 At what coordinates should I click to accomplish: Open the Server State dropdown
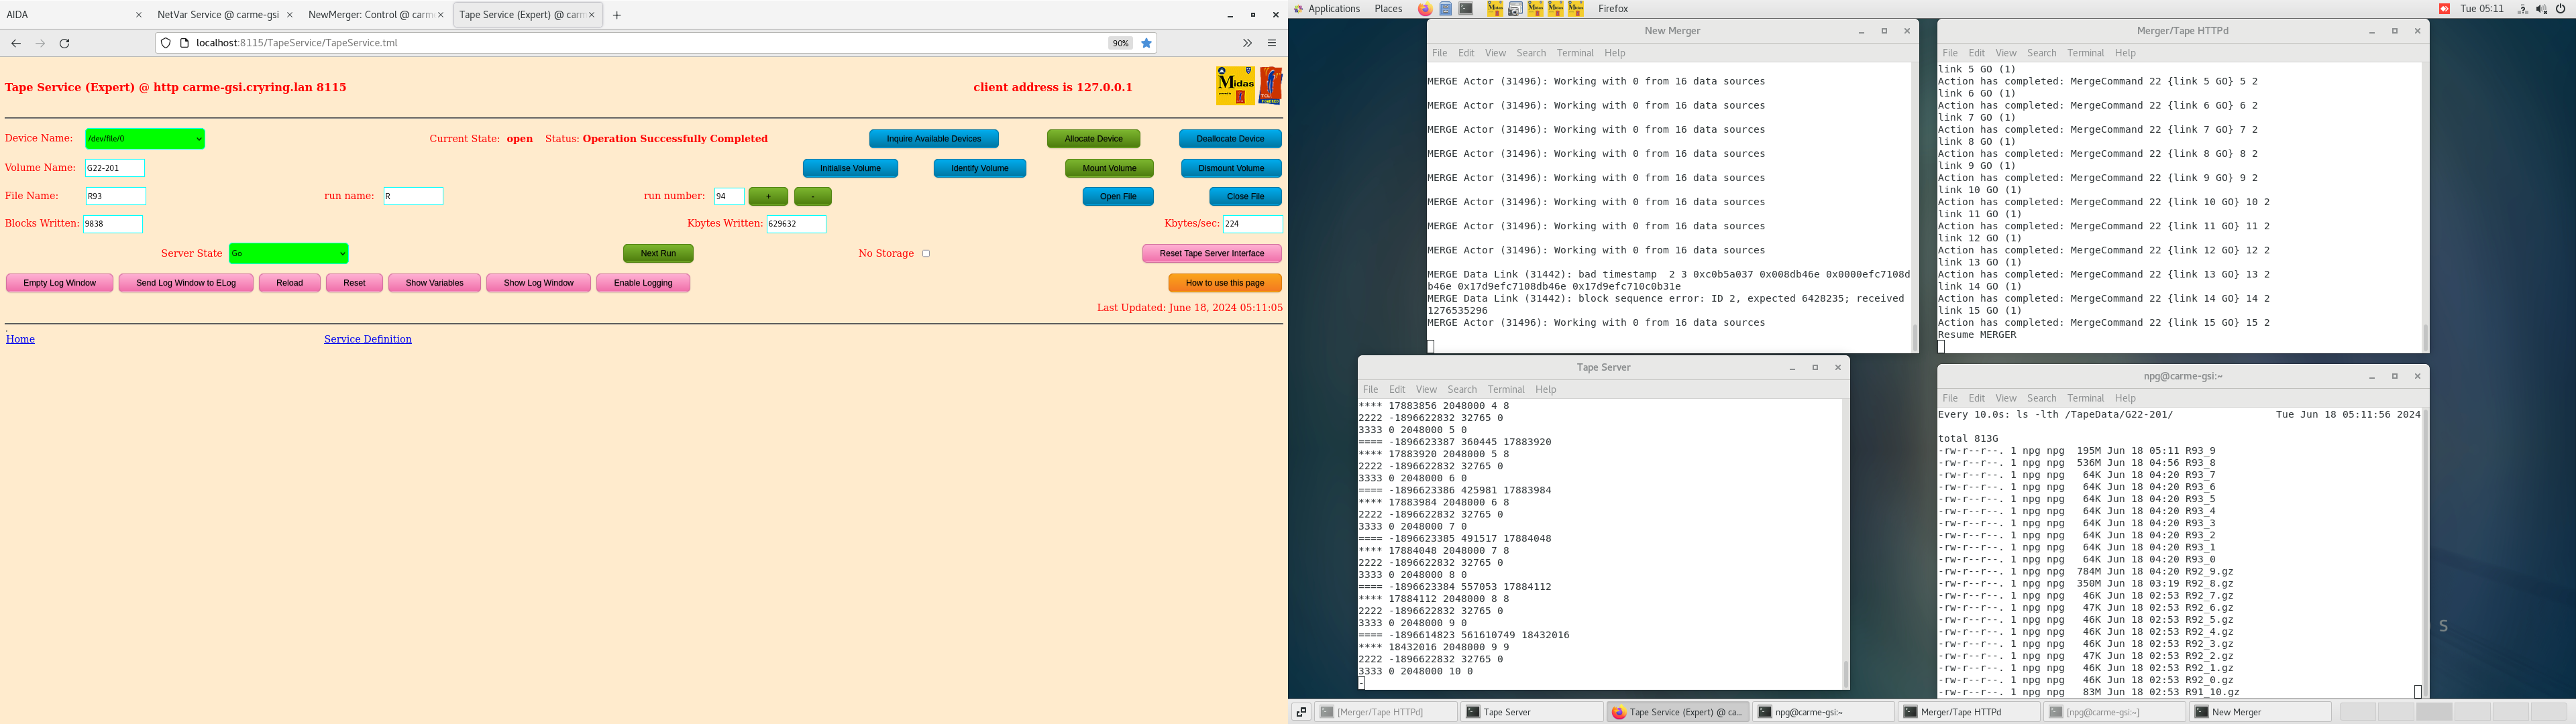[x=288, y=254]
